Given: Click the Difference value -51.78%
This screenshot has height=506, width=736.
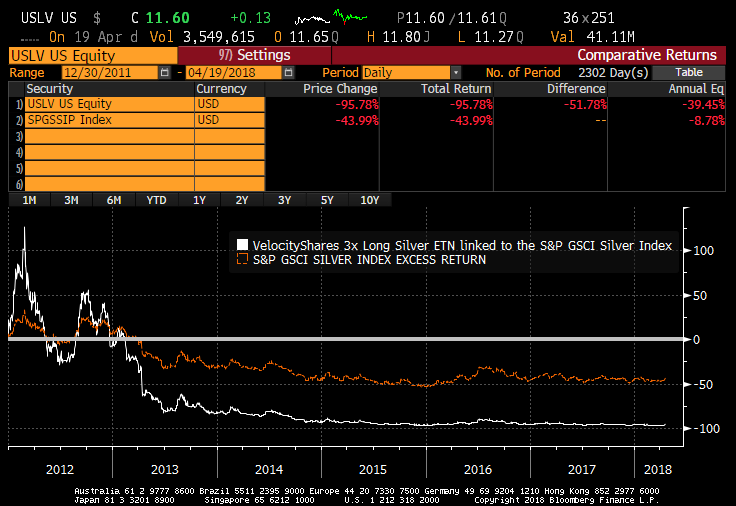Looking at the screenshot, I should click(585, 105).
